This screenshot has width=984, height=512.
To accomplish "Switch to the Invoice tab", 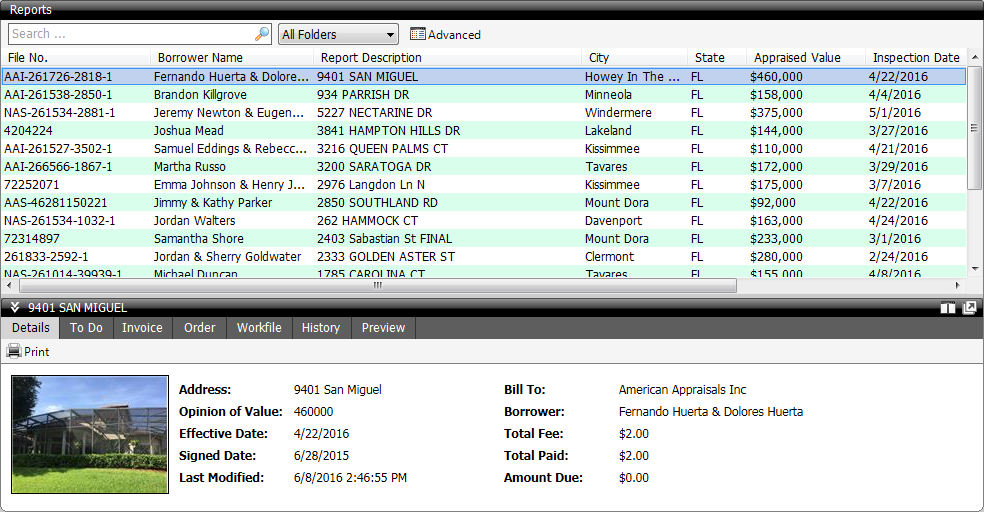I will tap(142, 328).
